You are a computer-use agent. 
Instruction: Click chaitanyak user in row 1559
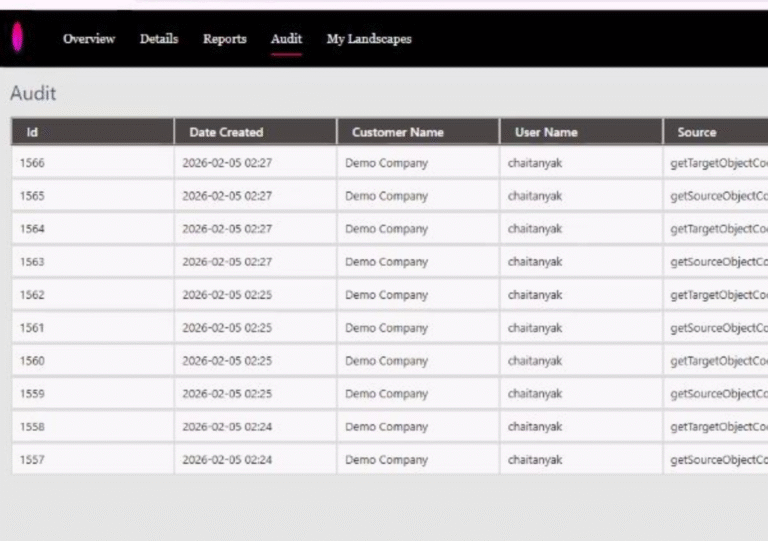coord(534,394)
